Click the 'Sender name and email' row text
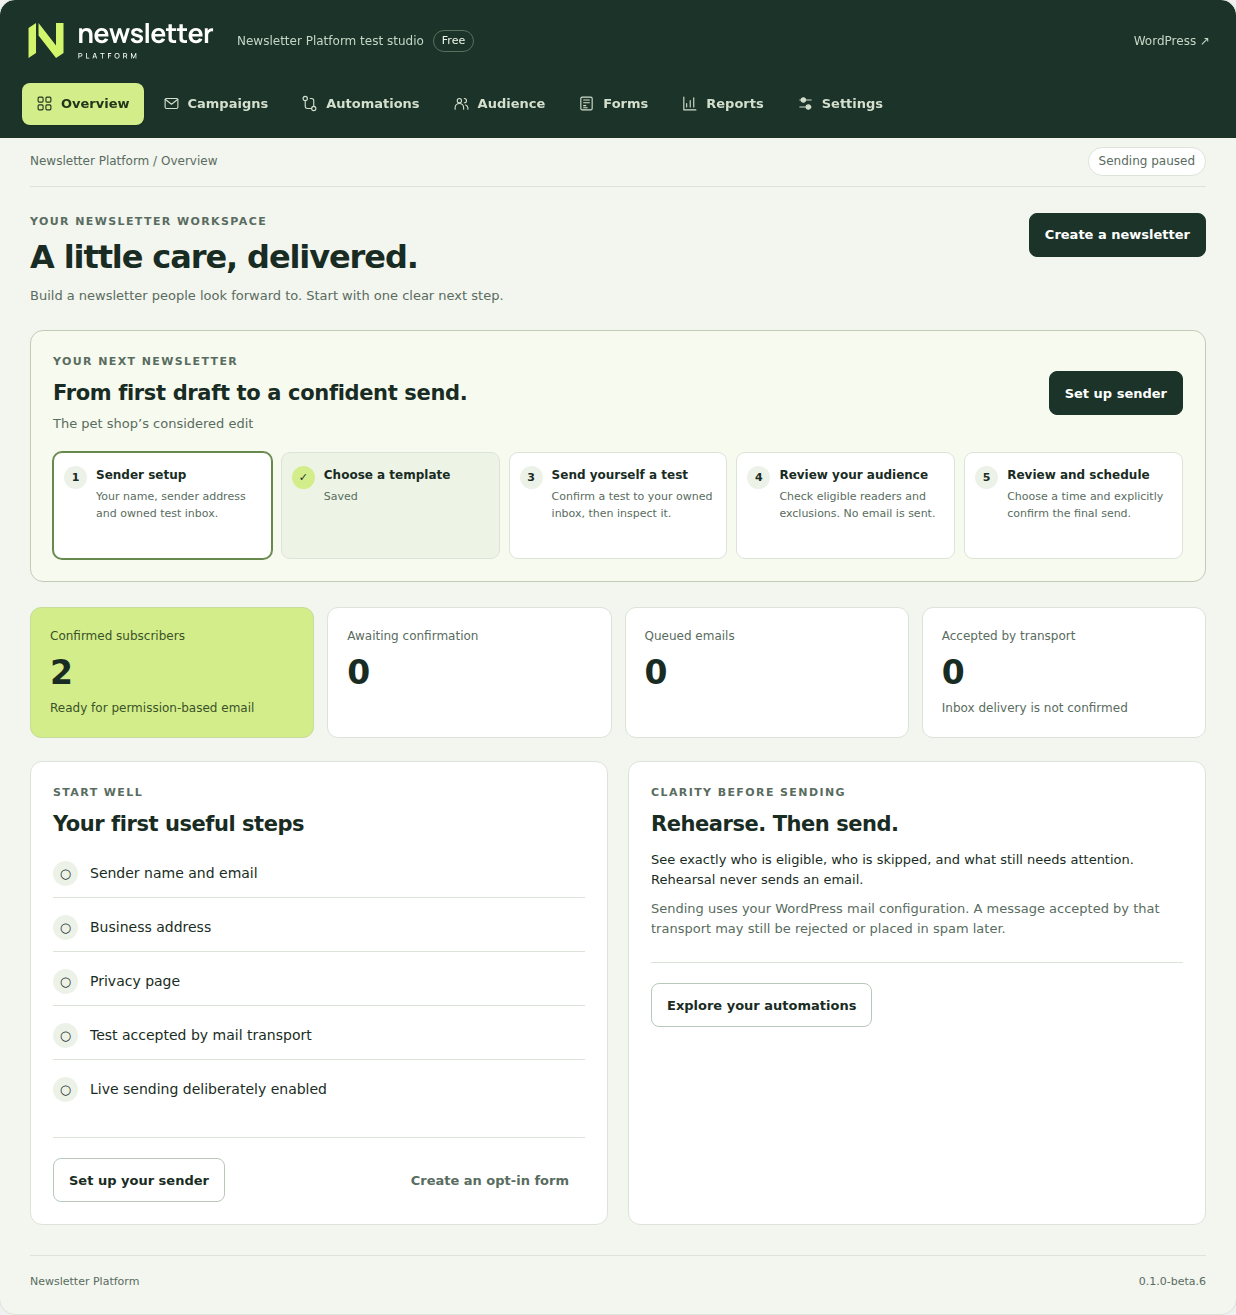 (x=174, y=873)
